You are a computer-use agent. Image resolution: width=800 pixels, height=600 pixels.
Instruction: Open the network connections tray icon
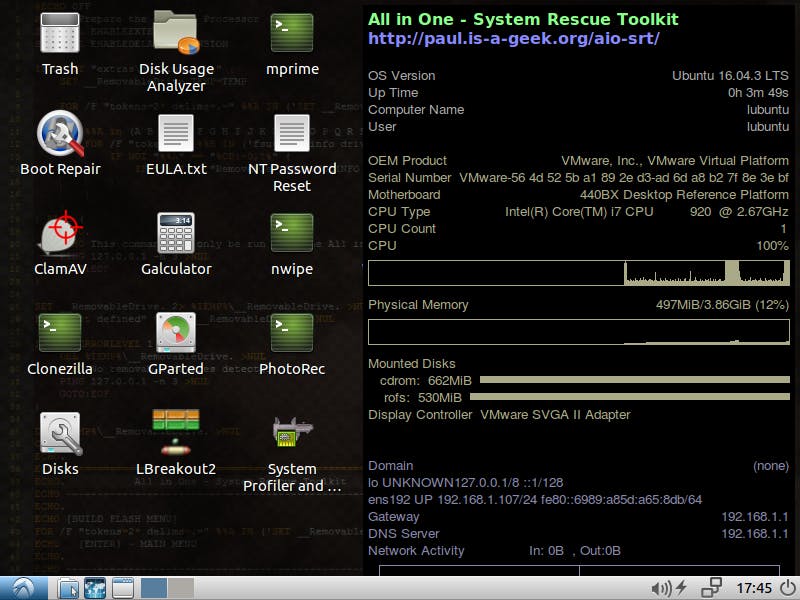pos(711,588)
